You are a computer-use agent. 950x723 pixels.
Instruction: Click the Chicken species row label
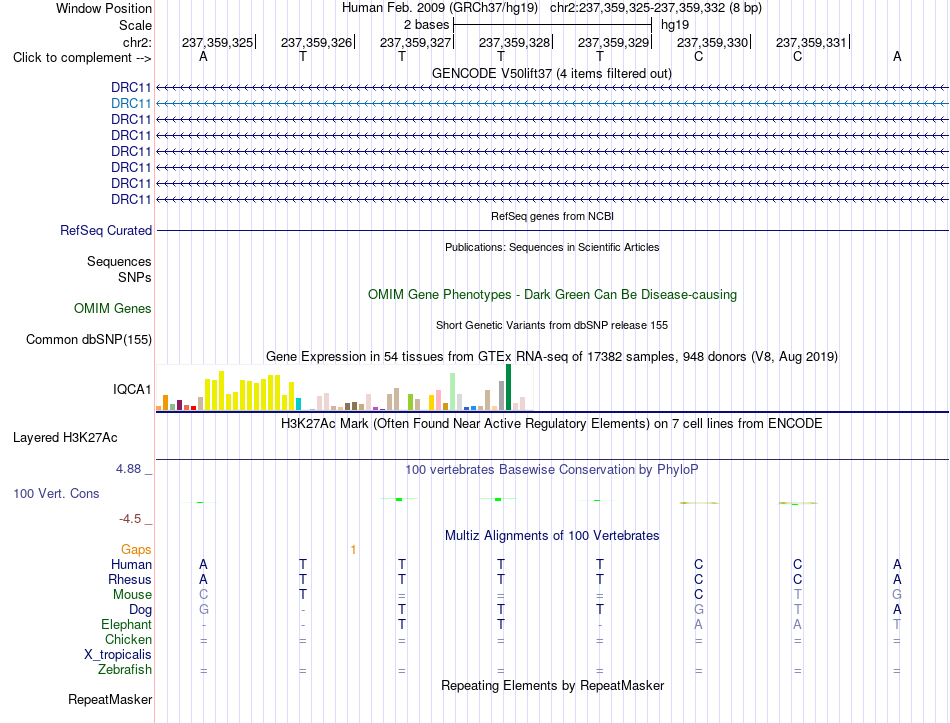coord(128,639)
